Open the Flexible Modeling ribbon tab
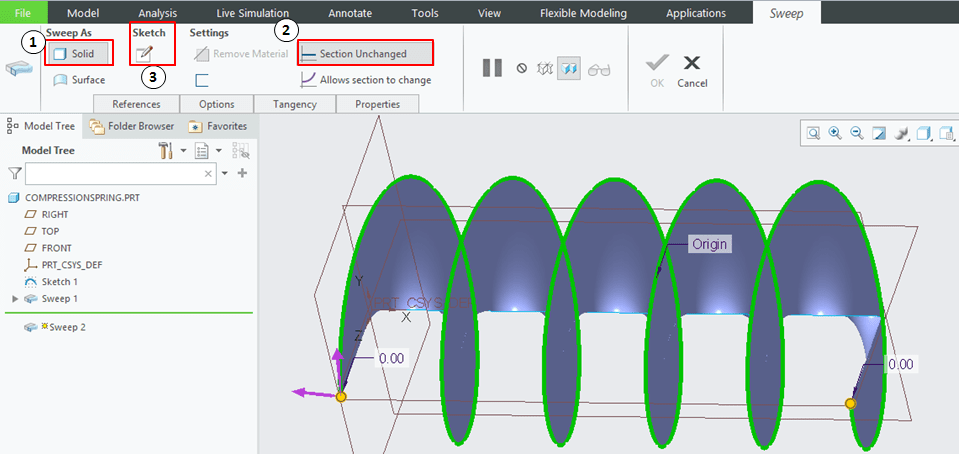Image resolution: width=959 pixels, height=454 pixels. [583, 13]
